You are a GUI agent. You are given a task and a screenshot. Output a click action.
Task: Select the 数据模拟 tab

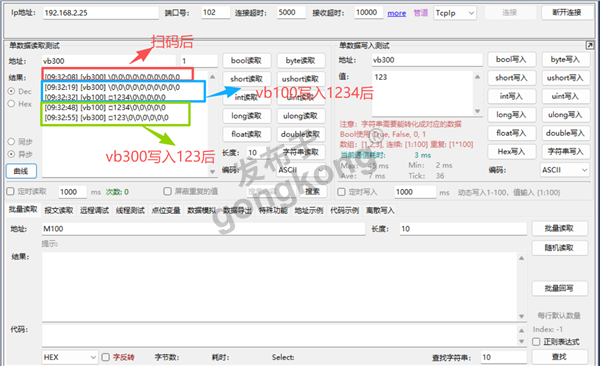click(202, 210)
